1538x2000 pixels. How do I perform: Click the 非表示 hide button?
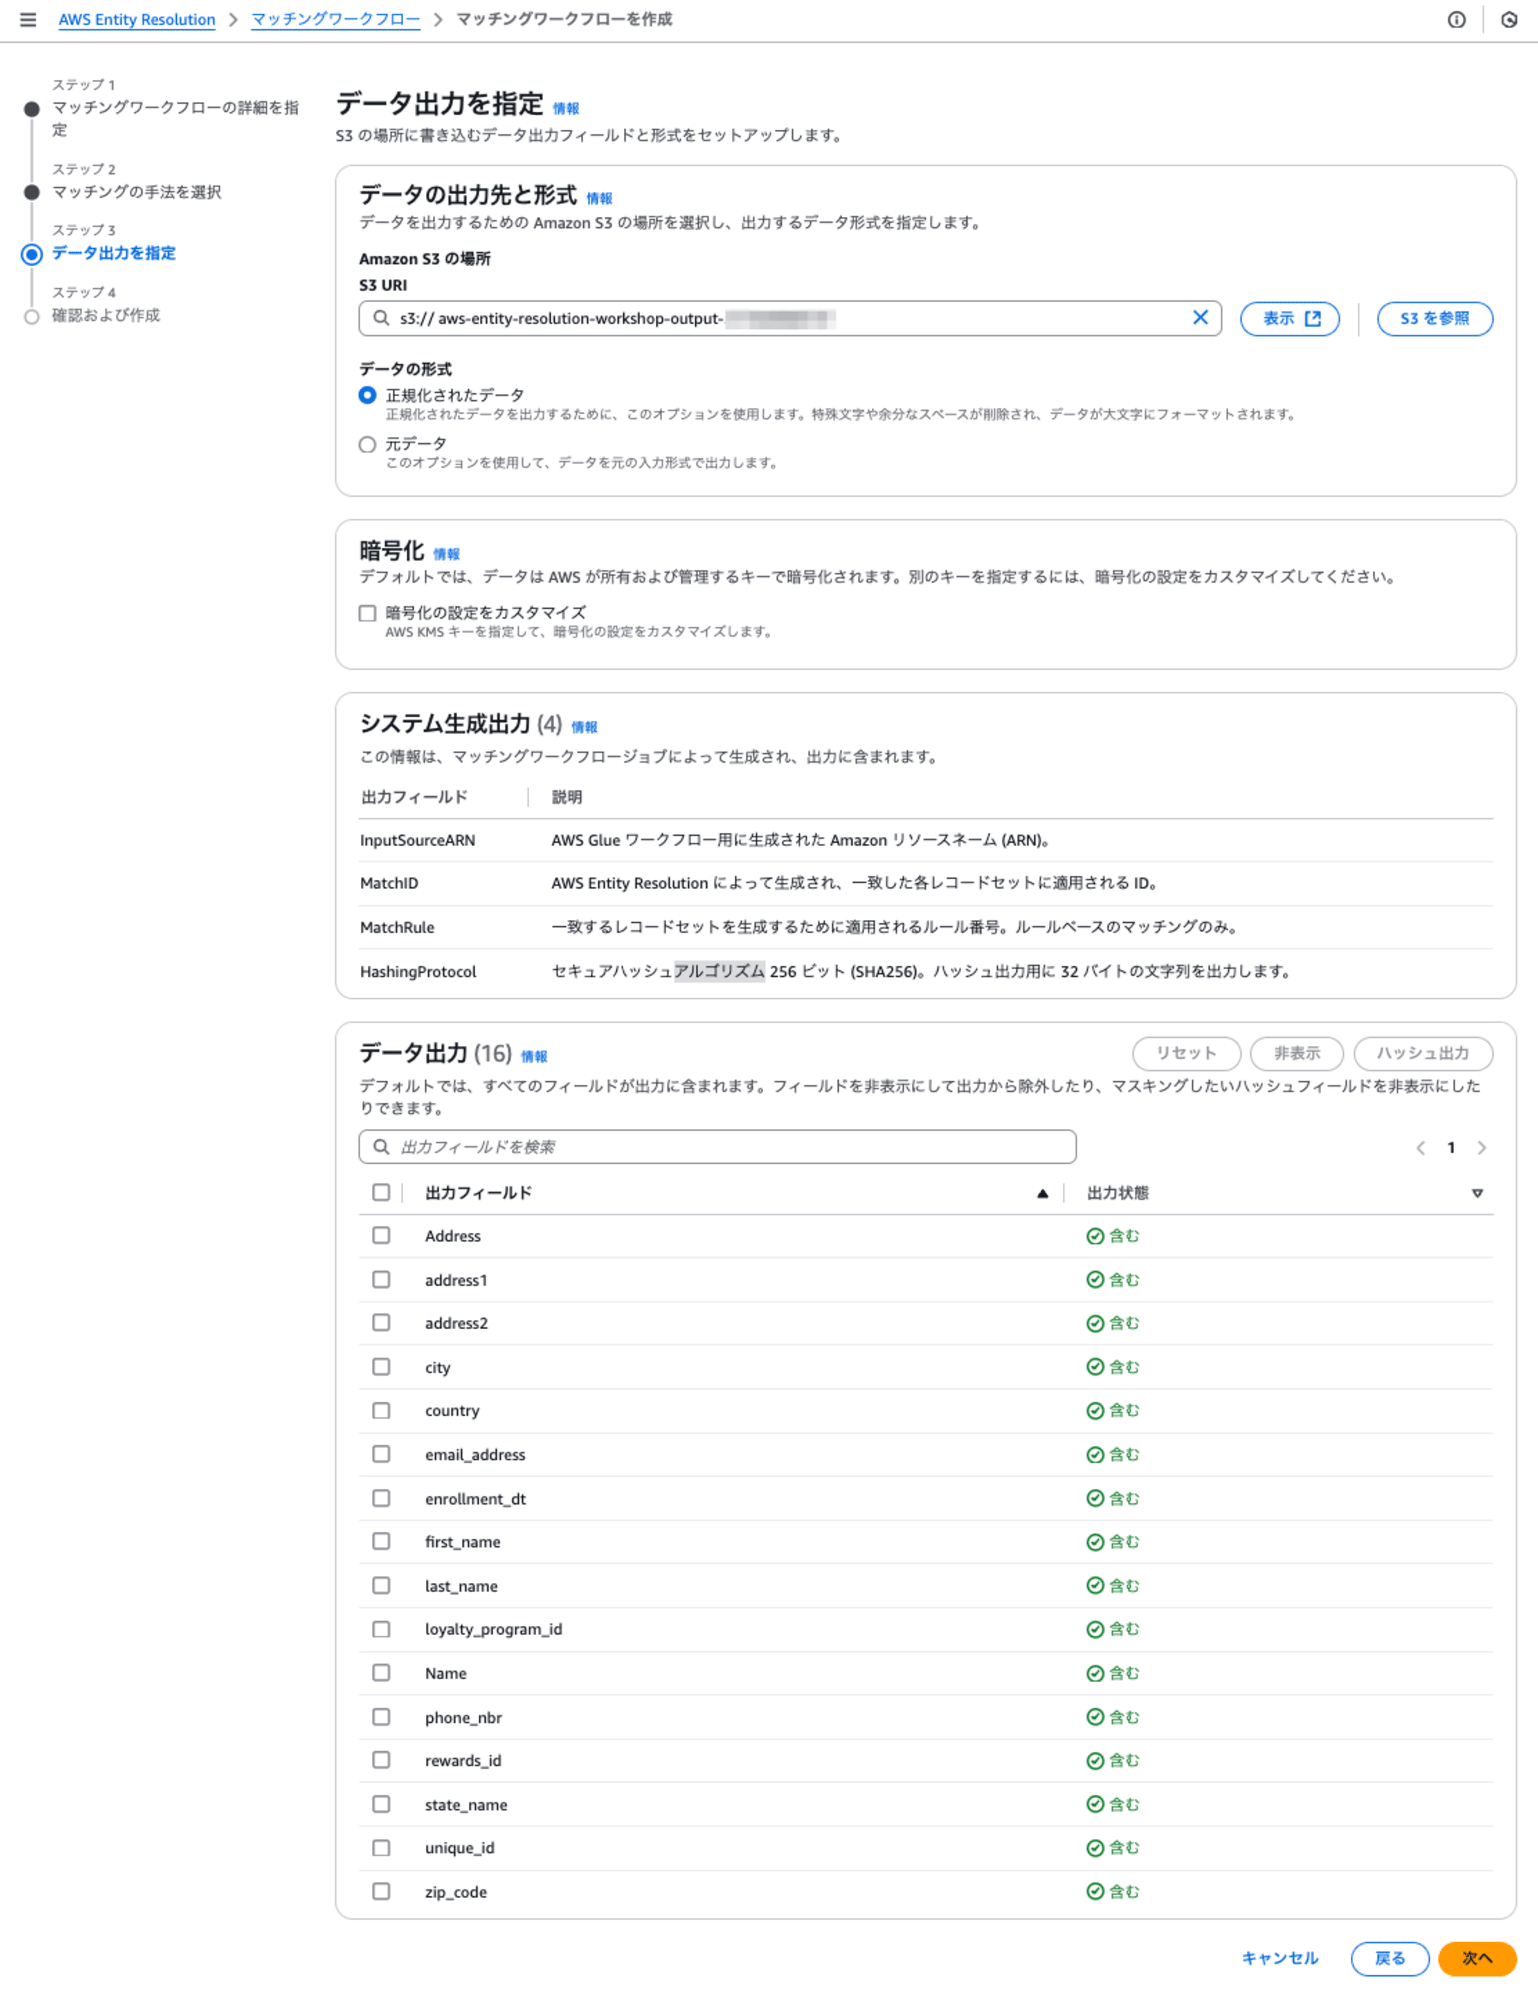[1296, 1053]
